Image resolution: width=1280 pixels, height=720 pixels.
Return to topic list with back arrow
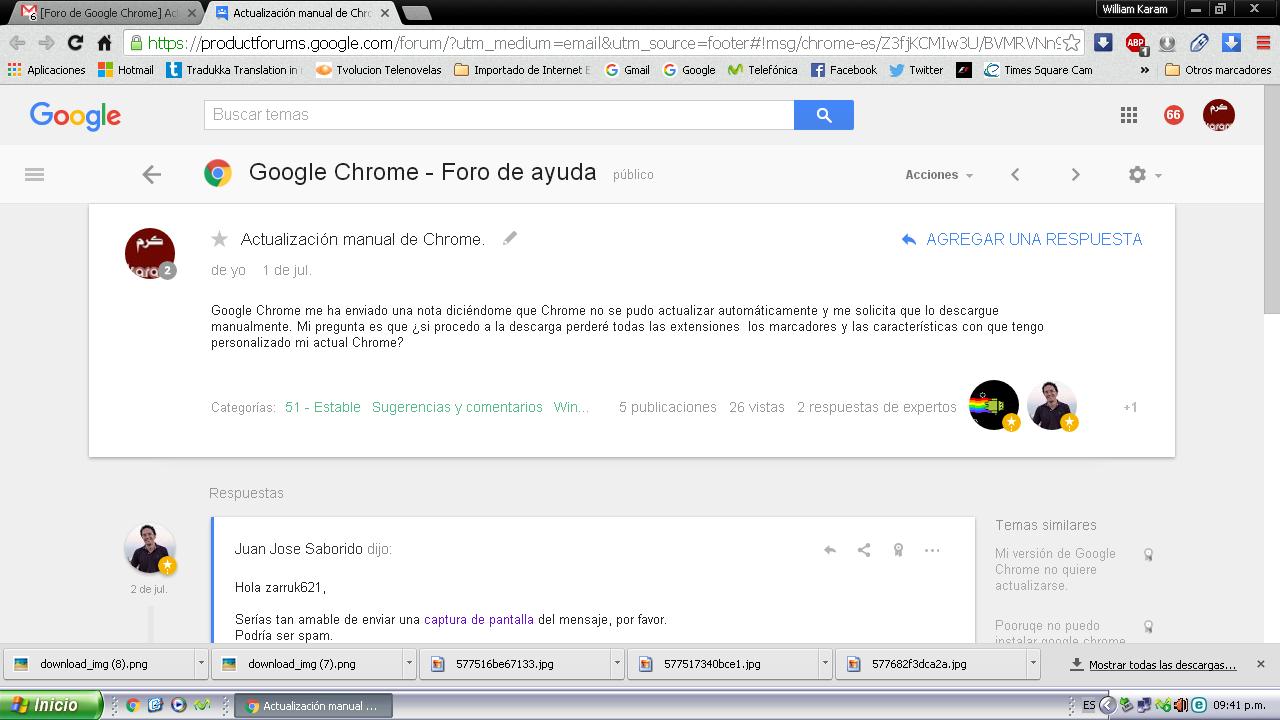tap(152, 174)
